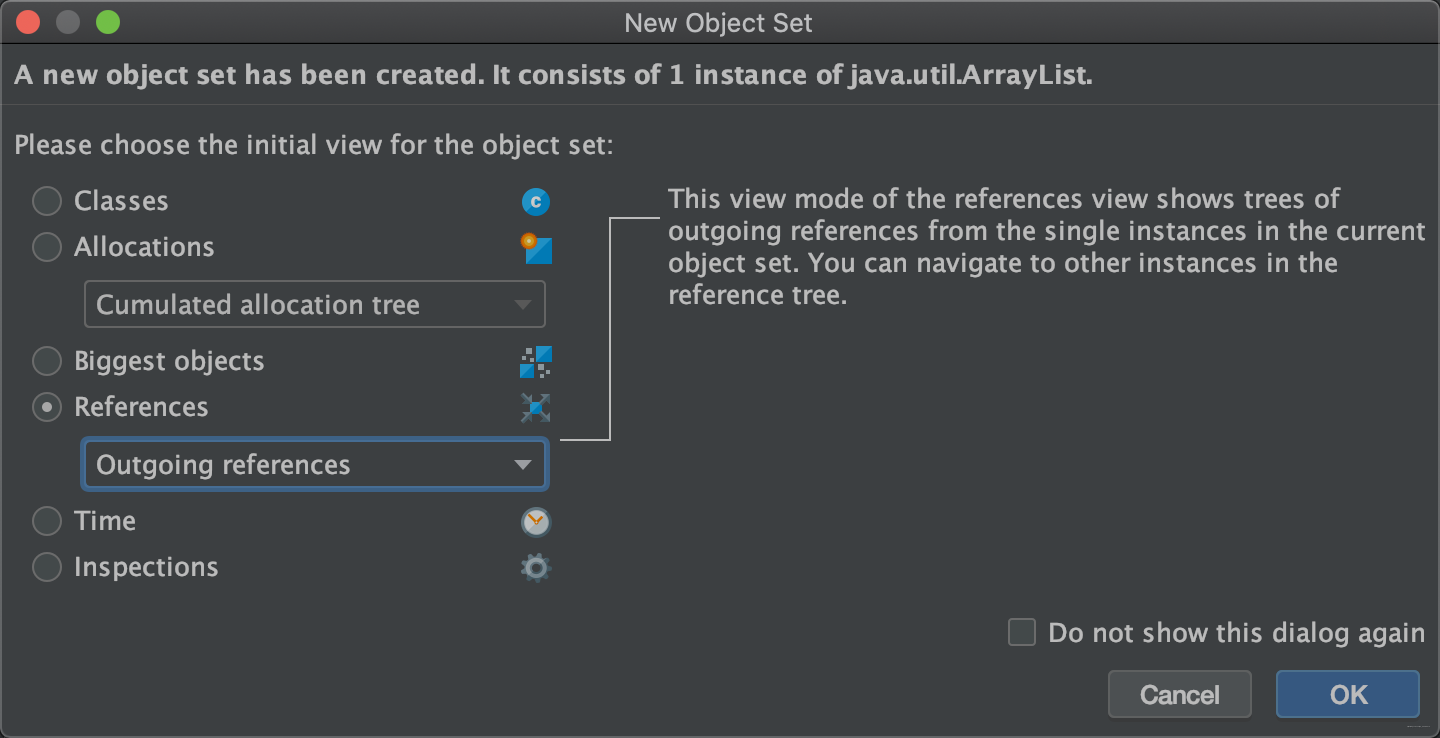Pick the Time radio option
Viewport: 1440px width, 738px height.
pyautogui.click(x=47, y=522)
